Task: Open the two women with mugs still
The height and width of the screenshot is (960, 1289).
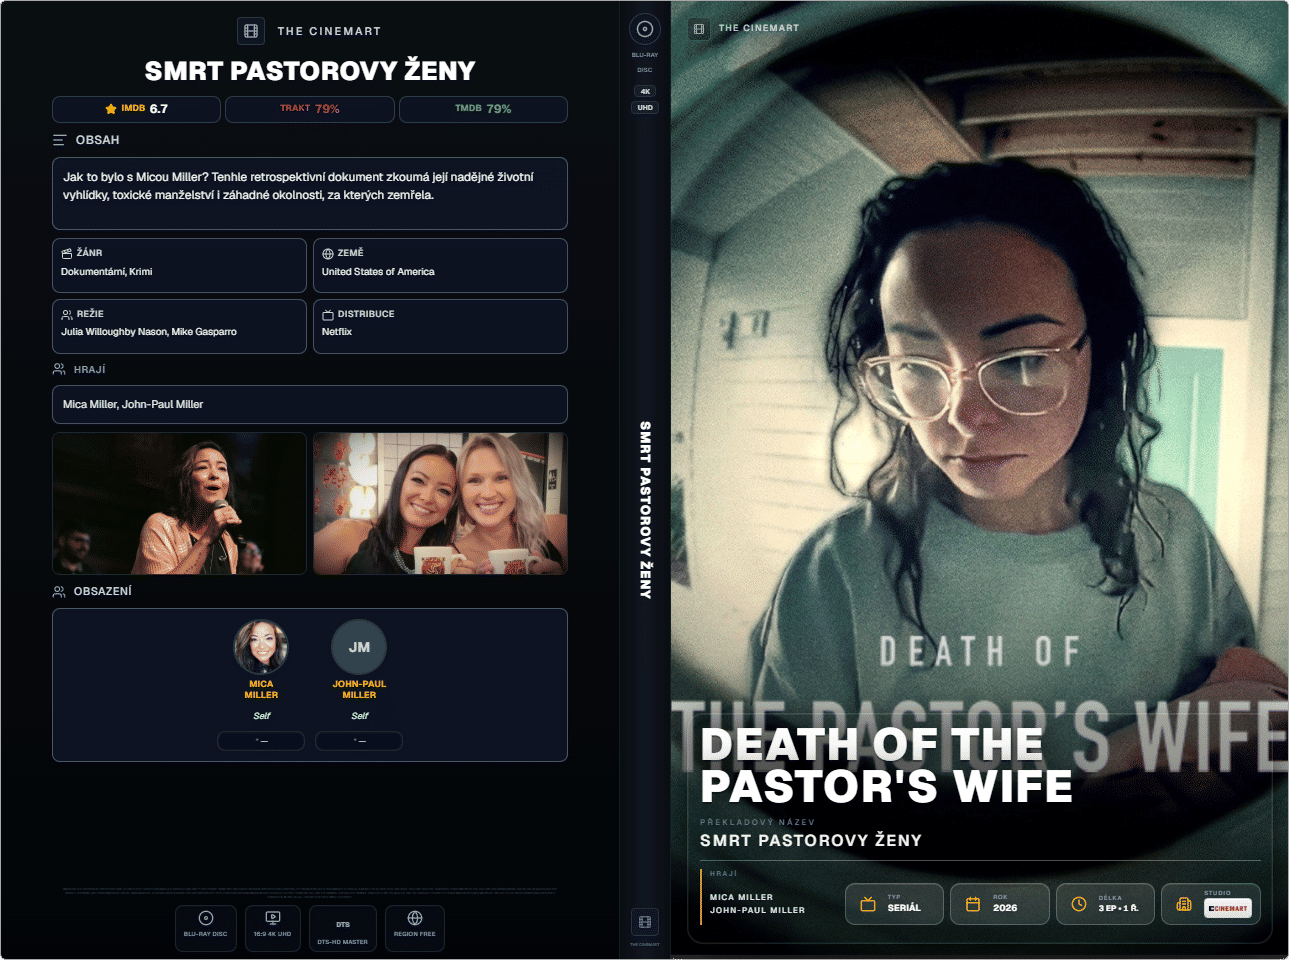Action: tap(440, 504)
